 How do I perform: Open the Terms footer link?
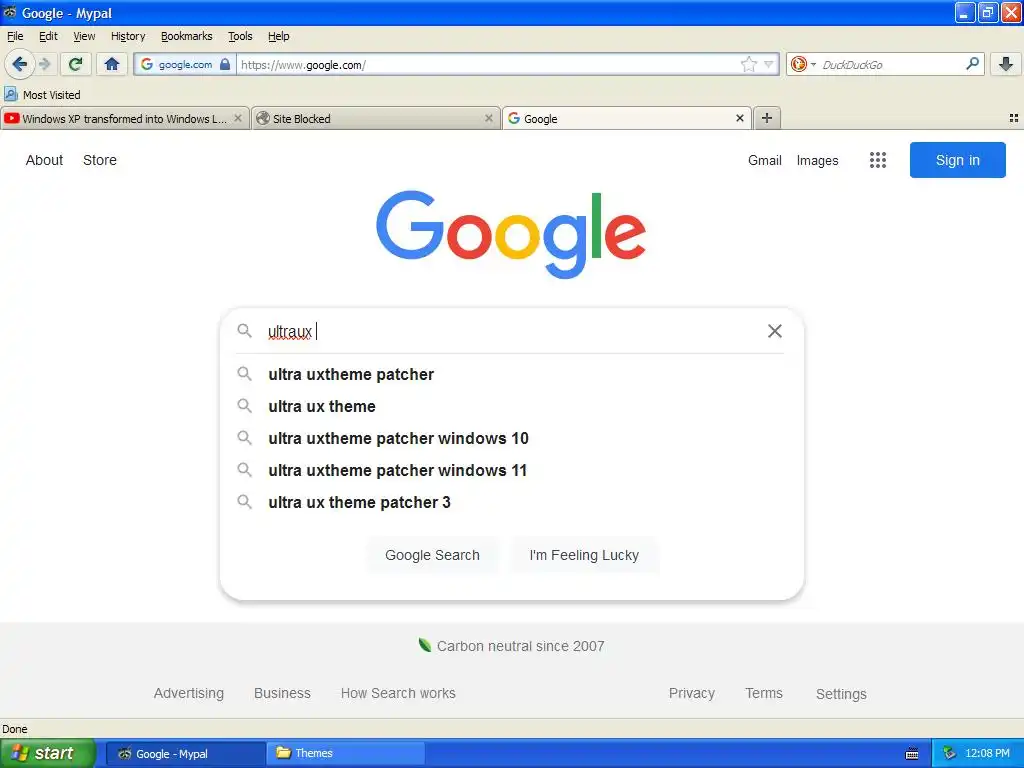click(763, 693)
